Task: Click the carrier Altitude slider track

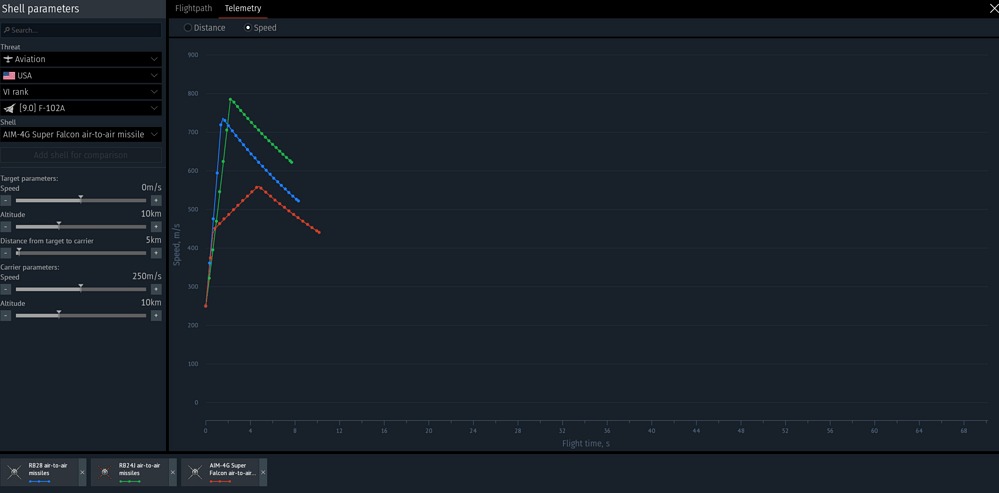Action: pos(81,315)
